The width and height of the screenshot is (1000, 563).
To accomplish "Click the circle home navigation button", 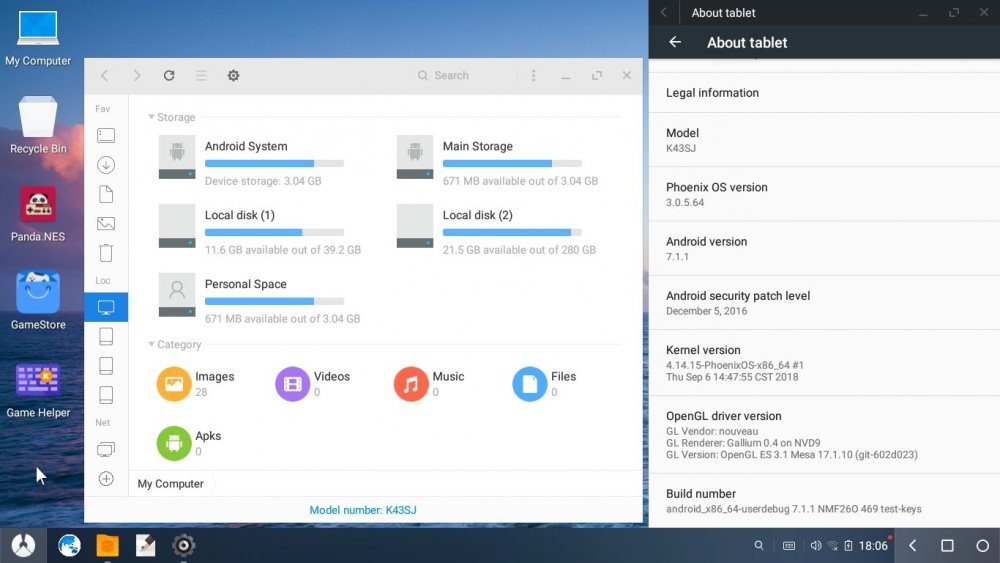I will [982, 545].
